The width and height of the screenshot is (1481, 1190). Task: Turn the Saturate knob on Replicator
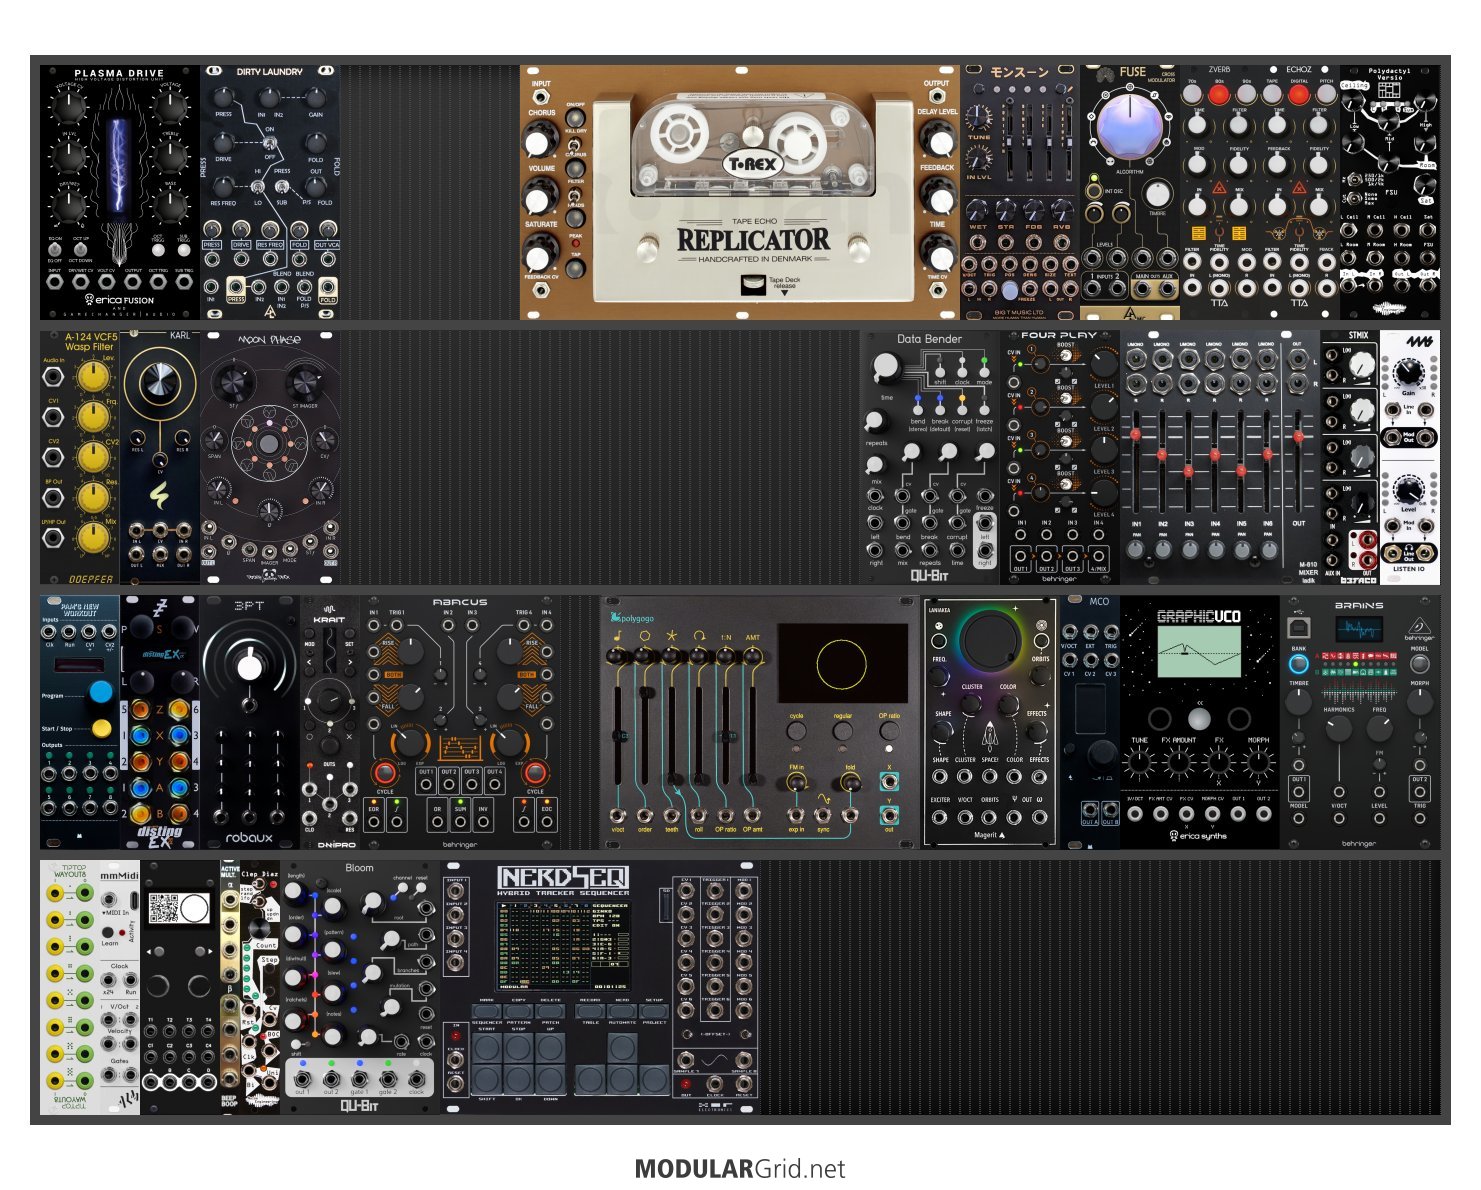[x=541, y=253]
